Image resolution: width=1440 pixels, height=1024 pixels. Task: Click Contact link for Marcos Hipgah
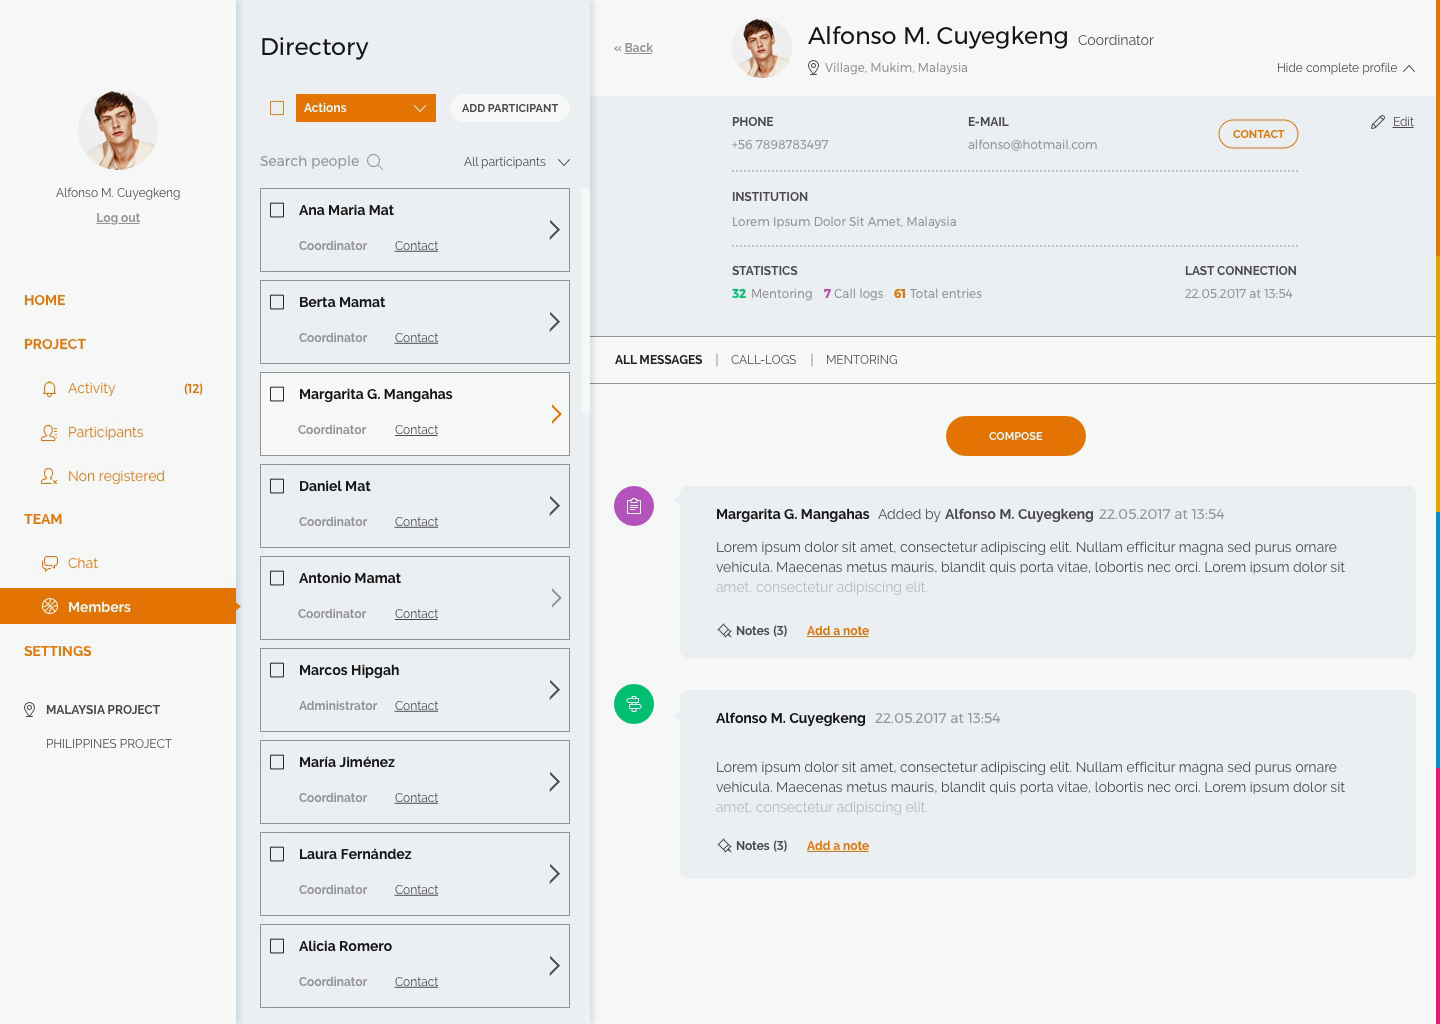(416, 706)
